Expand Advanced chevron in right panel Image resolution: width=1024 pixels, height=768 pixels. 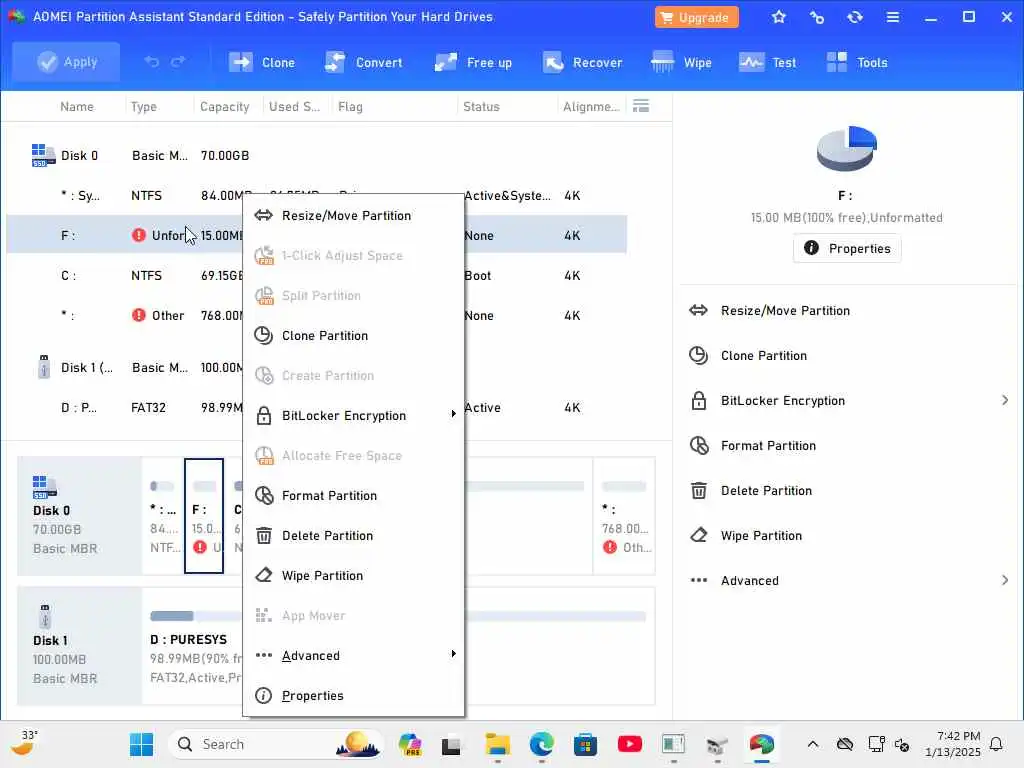pyautogui.click(x=1005, y=580)
